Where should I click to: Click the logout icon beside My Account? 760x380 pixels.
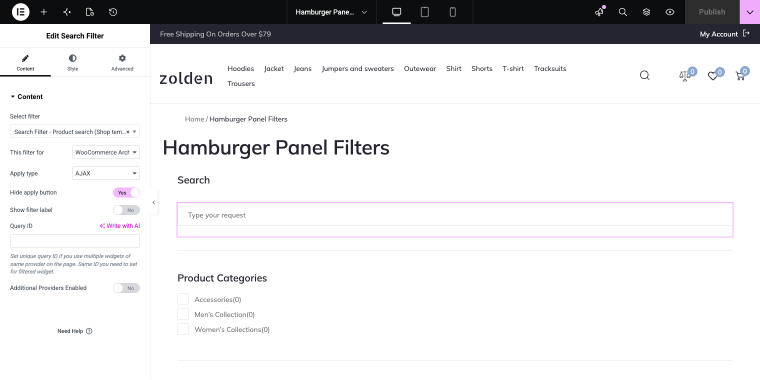click(x=746, y=34)
